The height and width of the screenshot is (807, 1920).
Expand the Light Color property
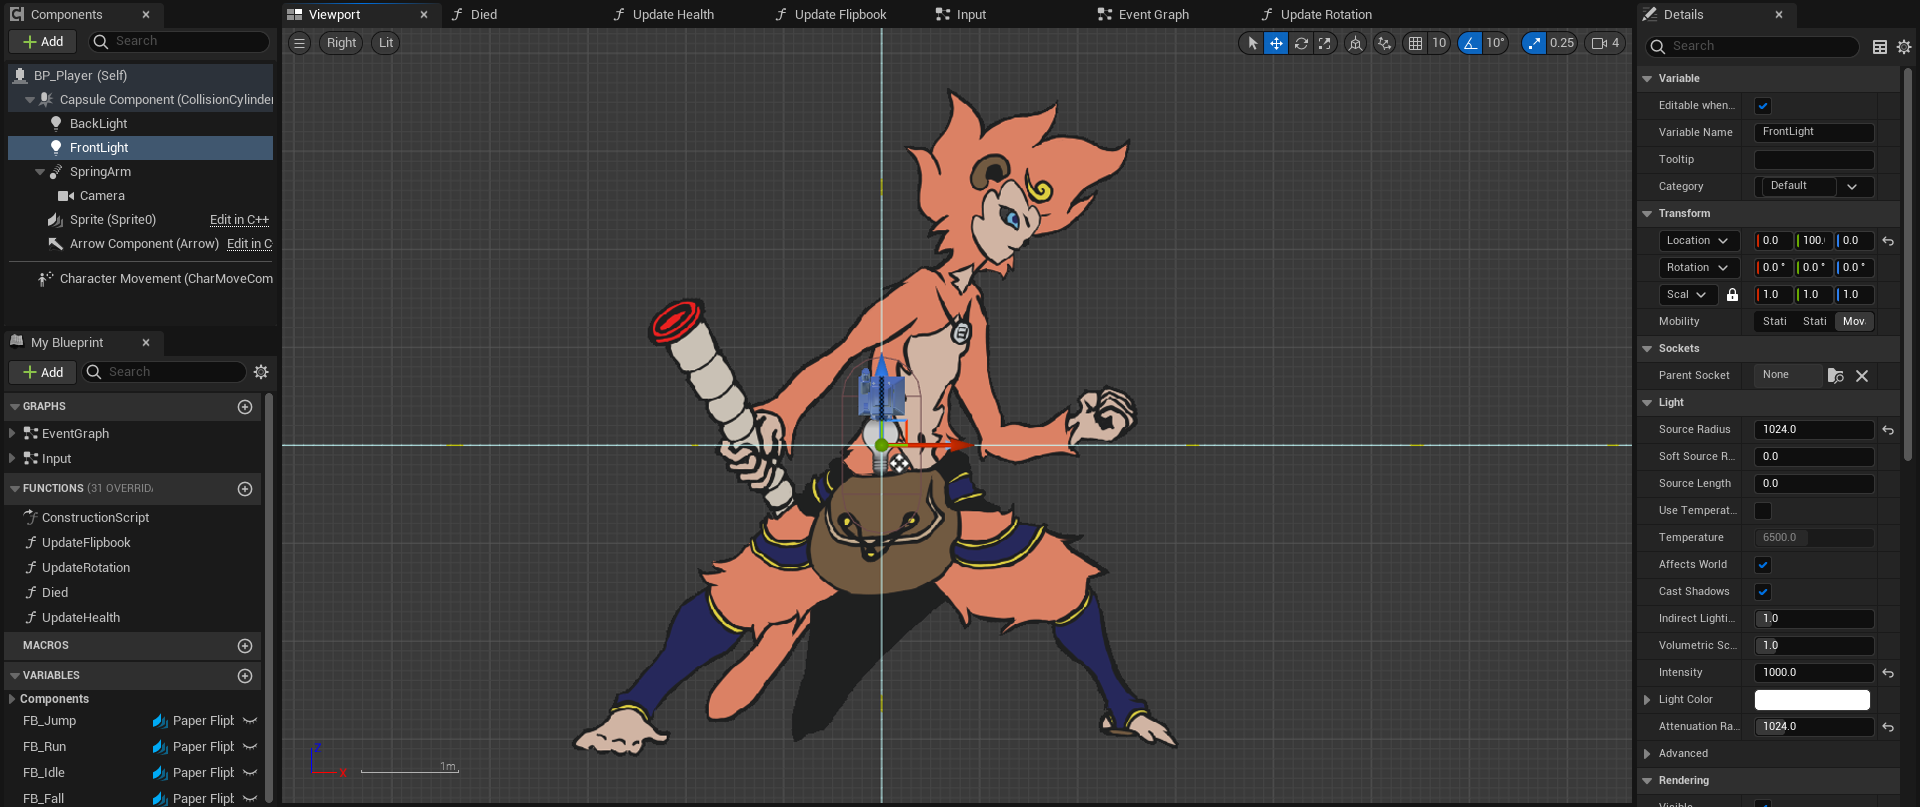(1647, 700)
